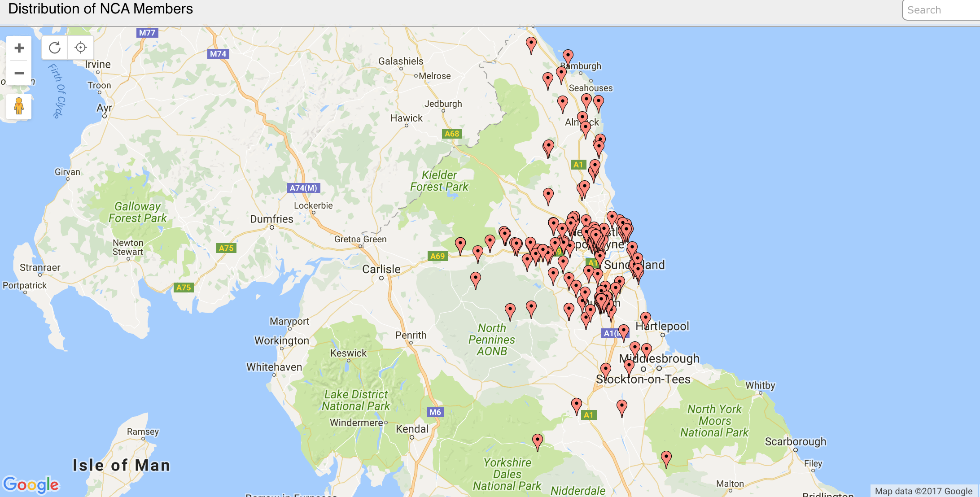
Task: Click the Lockerbie town label
Action: click(x=313, y=206)
